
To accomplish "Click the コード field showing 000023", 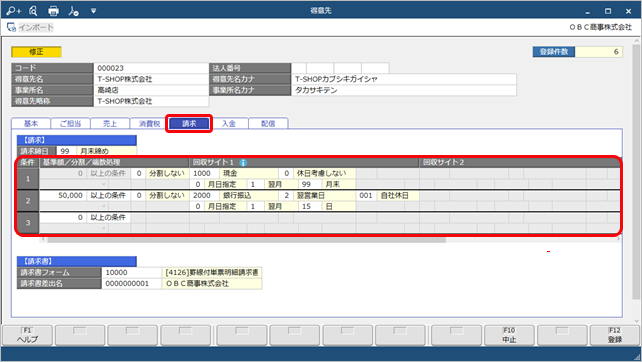I will pyautogui.click(x=151, y=68).
